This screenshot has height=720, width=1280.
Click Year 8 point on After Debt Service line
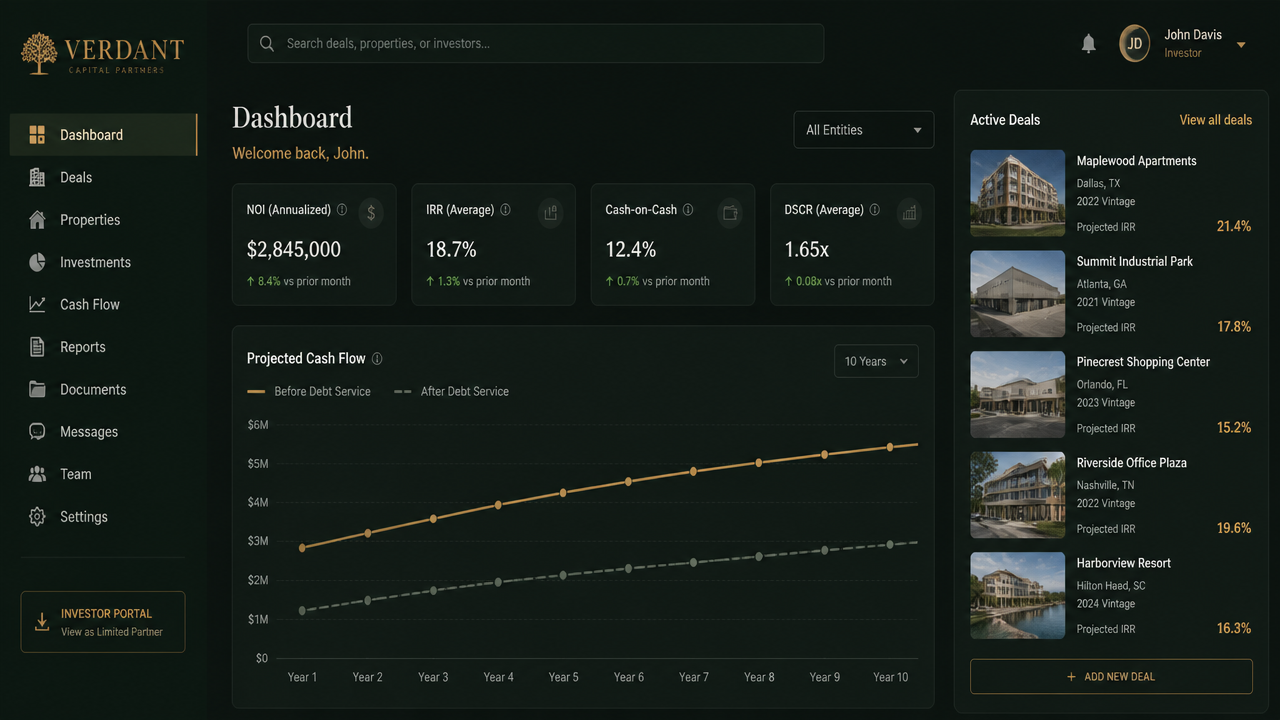(759, 556)
